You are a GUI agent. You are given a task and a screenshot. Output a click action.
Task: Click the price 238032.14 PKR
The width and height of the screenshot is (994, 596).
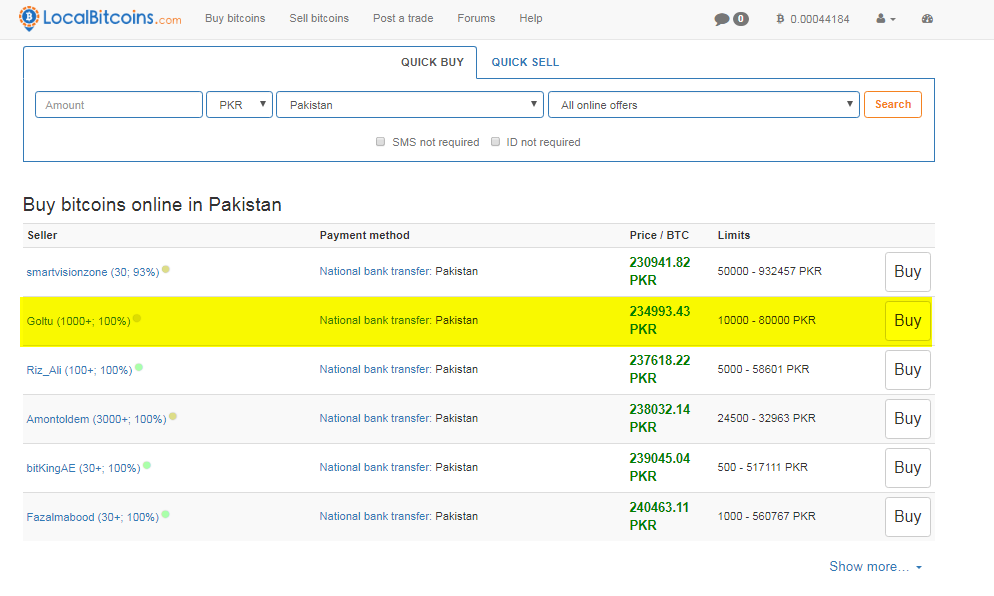pos(659,418)
